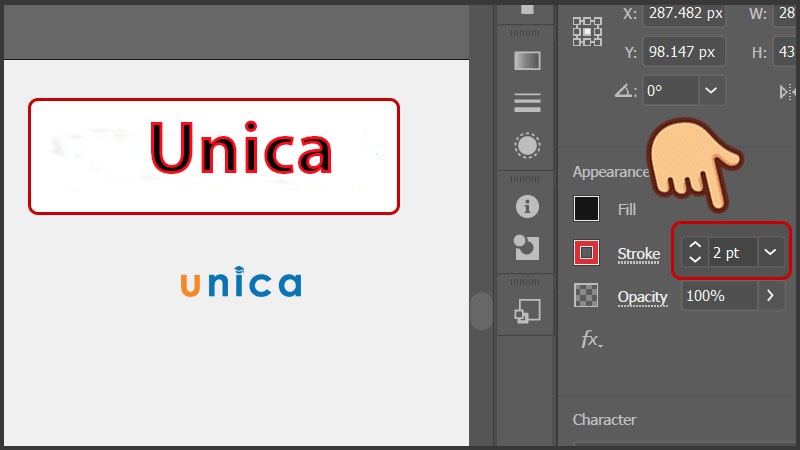The width and height of the screenshot is (800, 450).
Task: Click the Y position field
Action: tap(684, 52)
